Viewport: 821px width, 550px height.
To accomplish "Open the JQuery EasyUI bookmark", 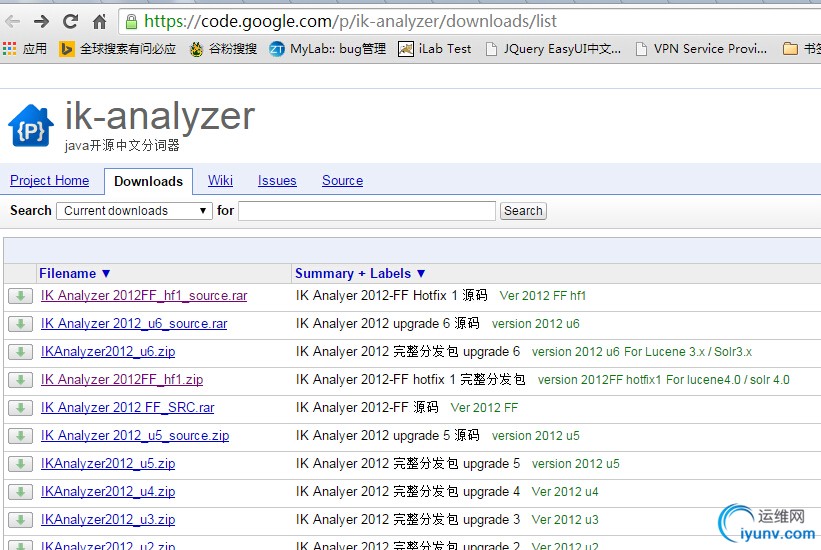I will (553, 49).
